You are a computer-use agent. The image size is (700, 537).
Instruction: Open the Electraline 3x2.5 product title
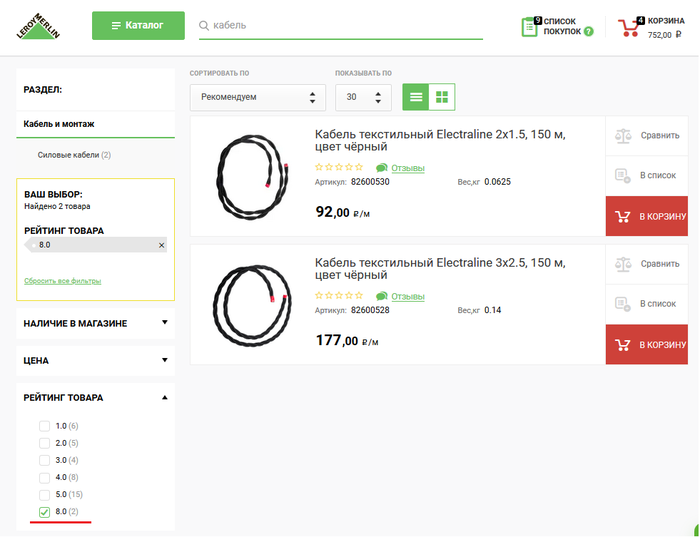point(440,269)
